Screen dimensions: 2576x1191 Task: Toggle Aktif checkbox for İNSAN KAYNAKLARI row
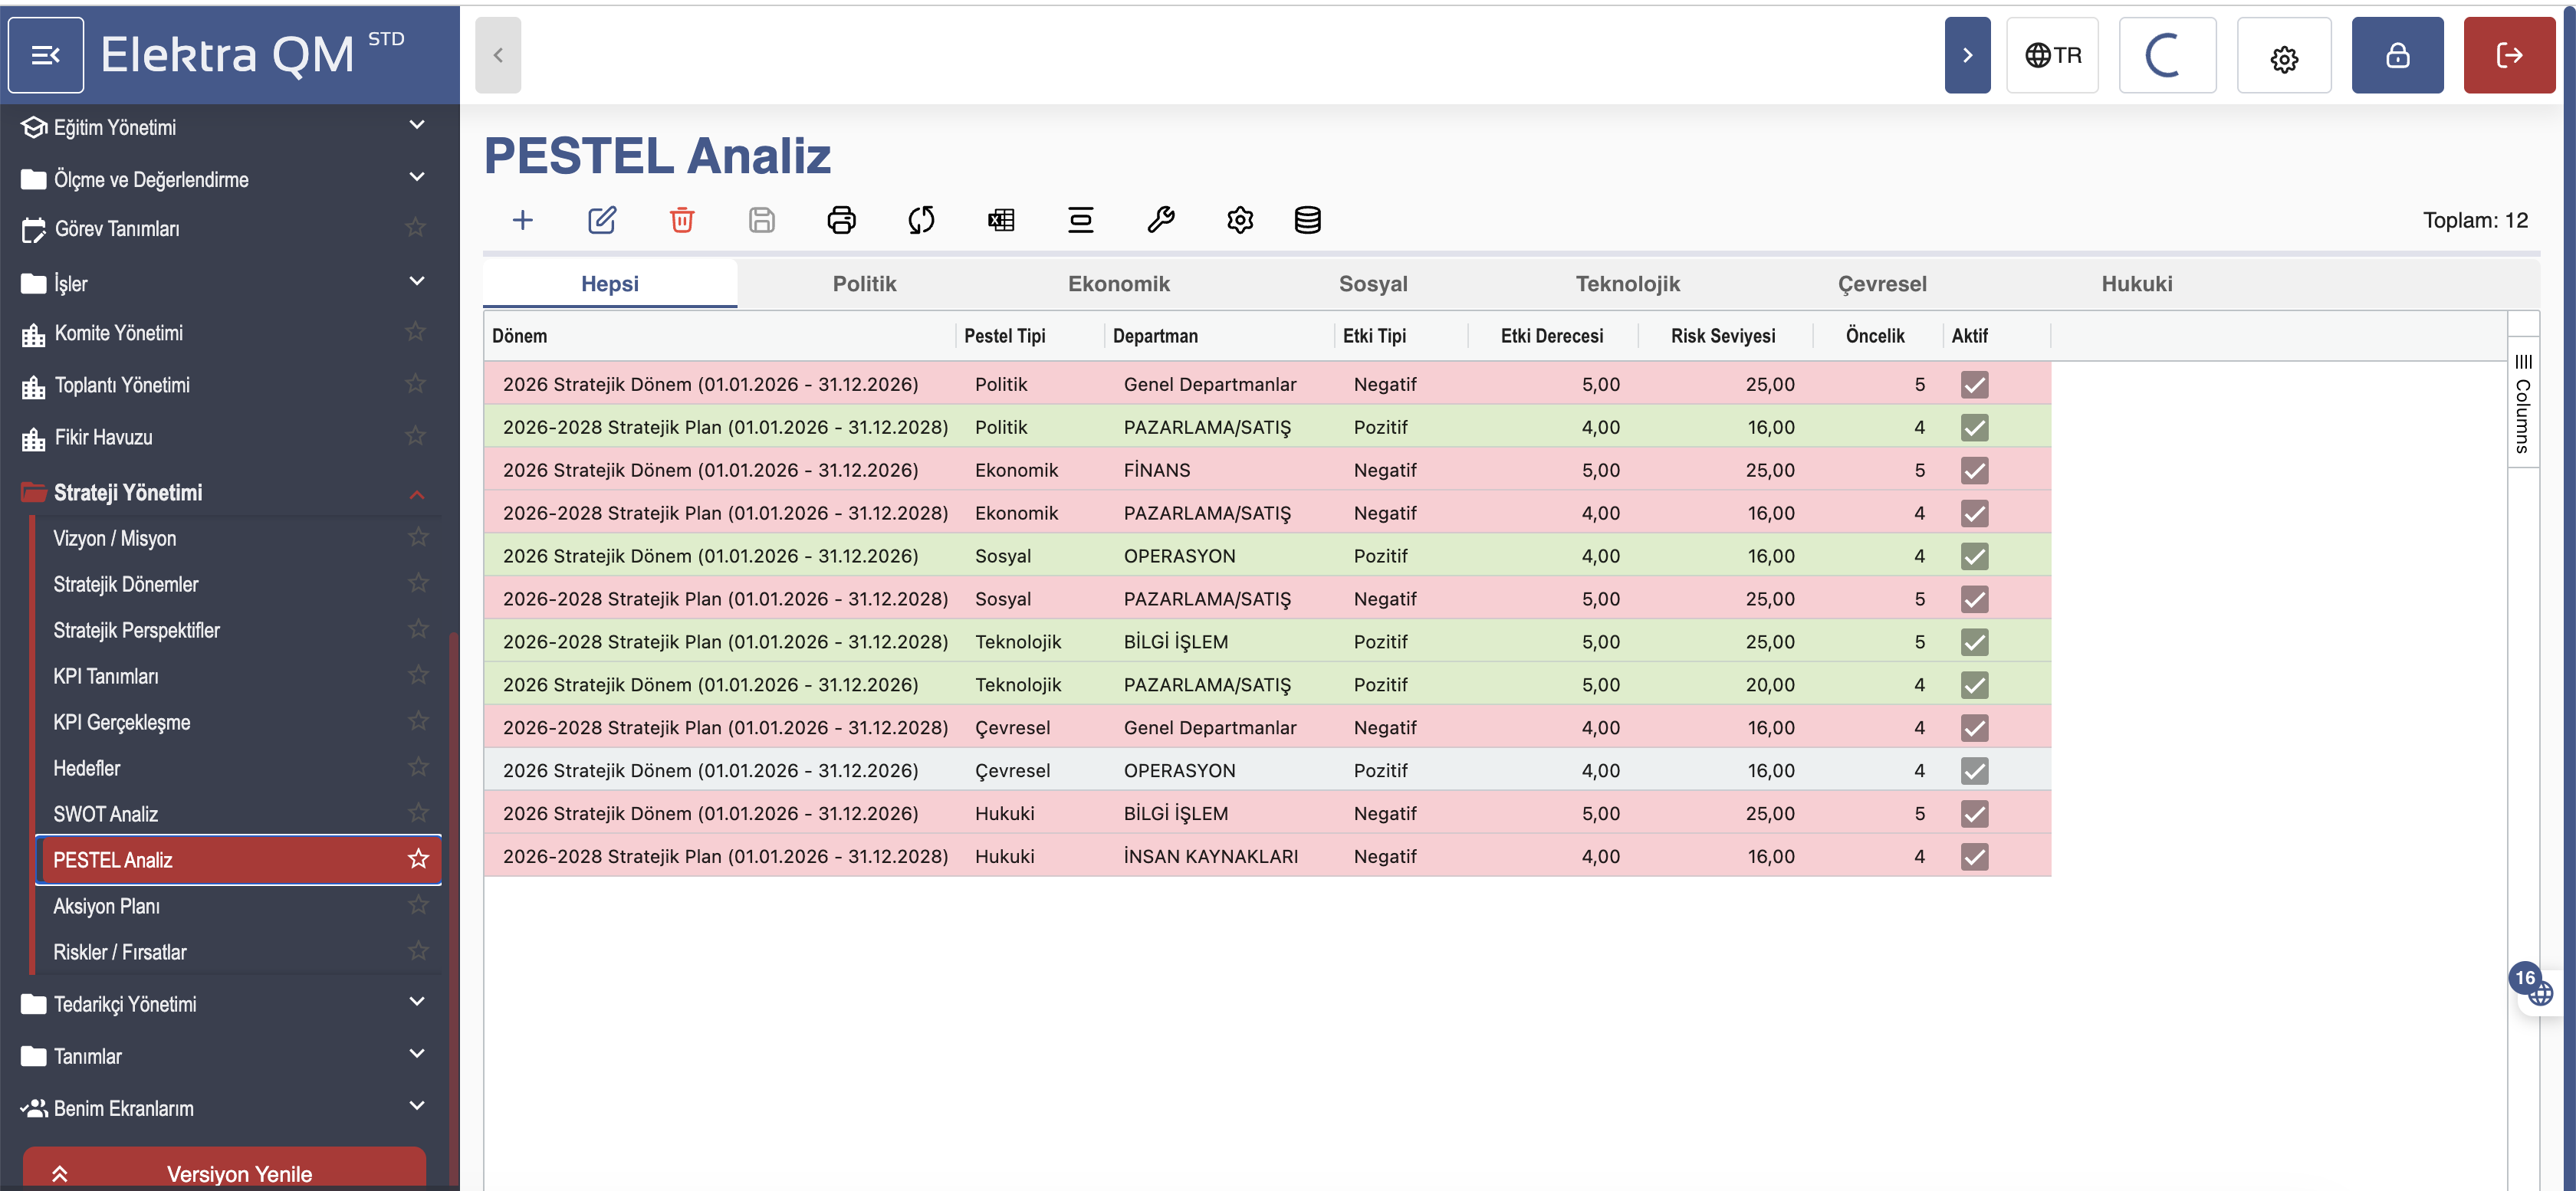[1974, 857]
